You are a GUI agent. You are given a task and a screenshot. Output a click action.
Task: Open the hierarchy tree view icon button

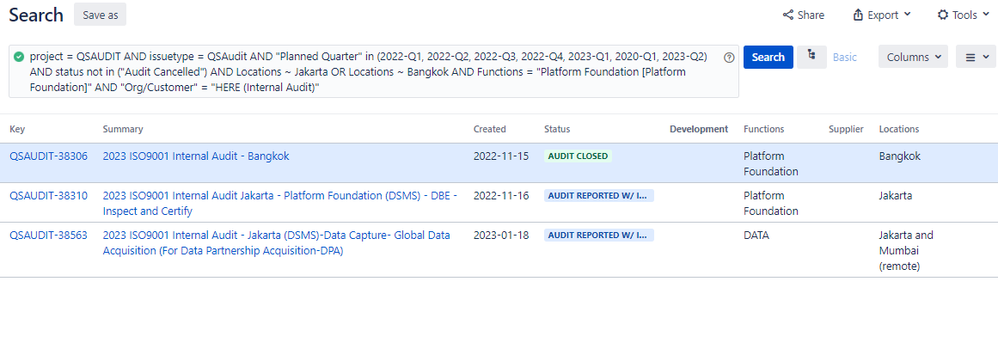click(812, 57)
